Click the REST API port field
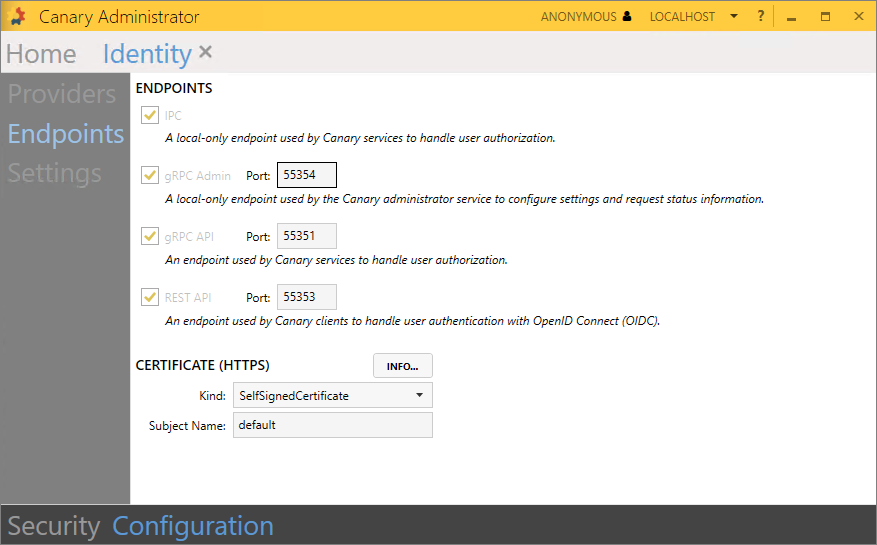Screen dimensions: 877x545 [x=306, y=297]
